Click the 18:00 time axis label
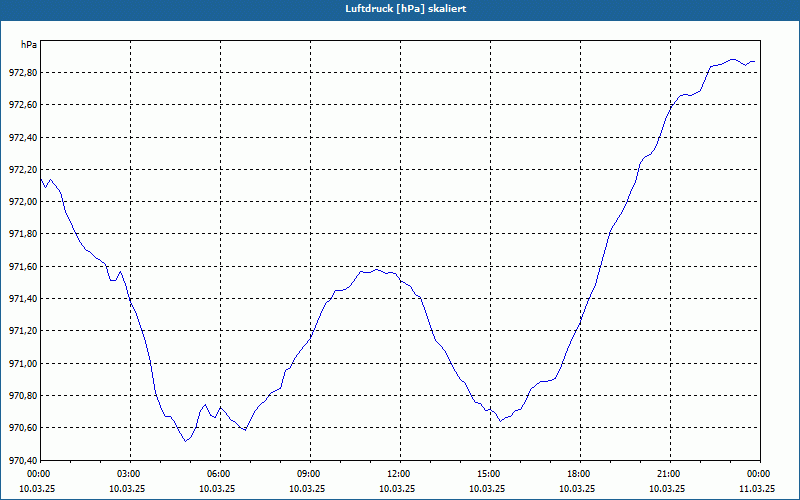 tap(580, 474)
